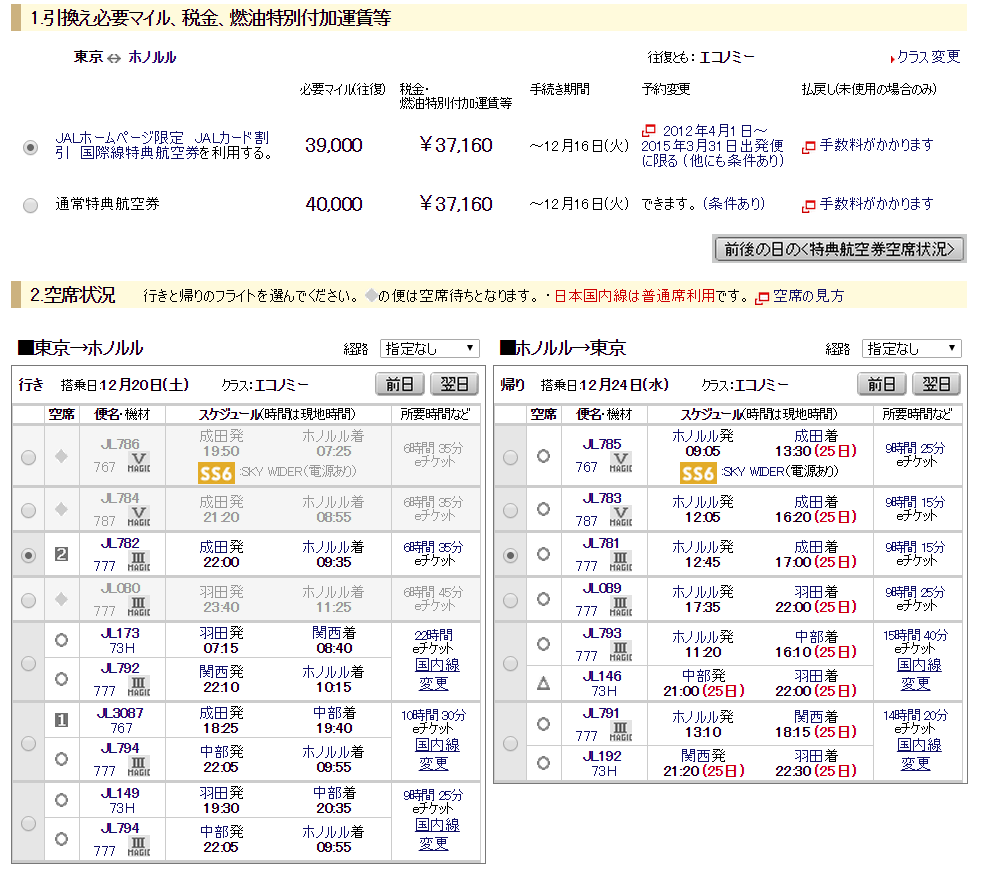This screenshot has width=981, height=873.
Task: Click external-link icon beside 2012年4月1日
Action: pyautogui.click(x=649, y=130)
